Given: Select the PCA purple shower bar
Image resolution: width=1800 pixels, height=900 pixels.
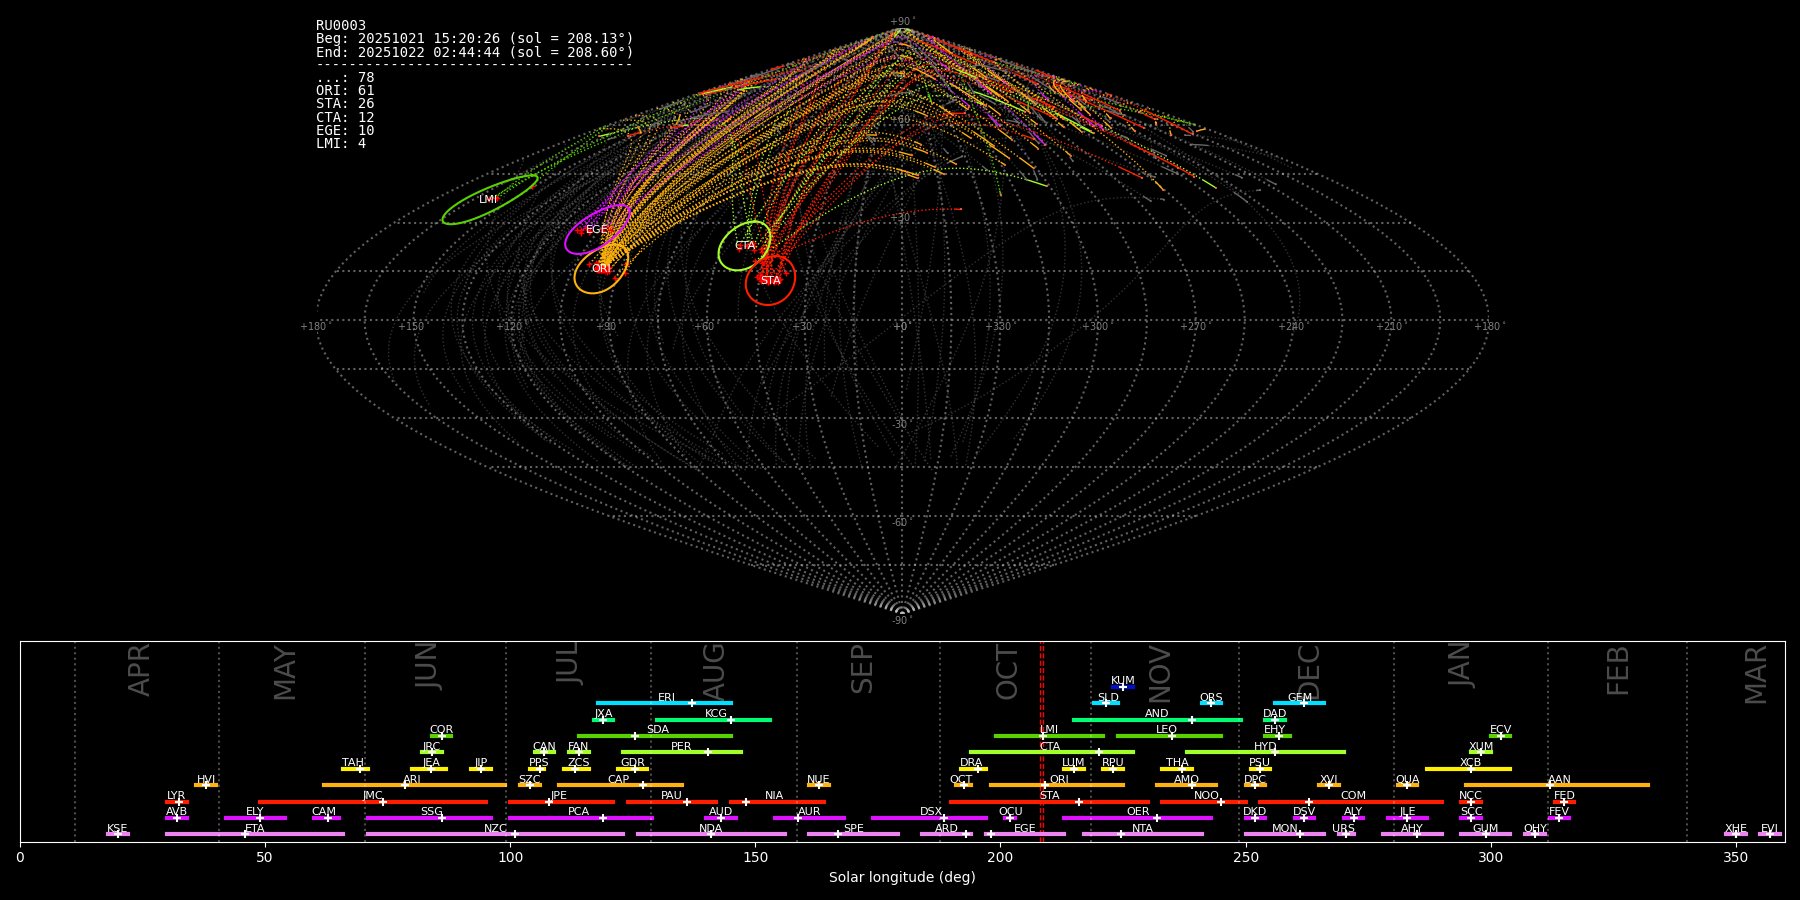Looking at the screenshot, I should point(580,818).
